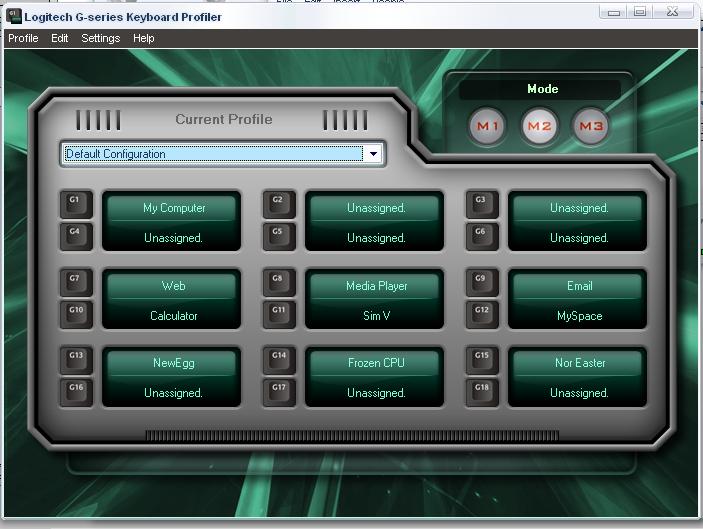
Task: Close the Keyboard Profiler window
Action: coord(673,12)
